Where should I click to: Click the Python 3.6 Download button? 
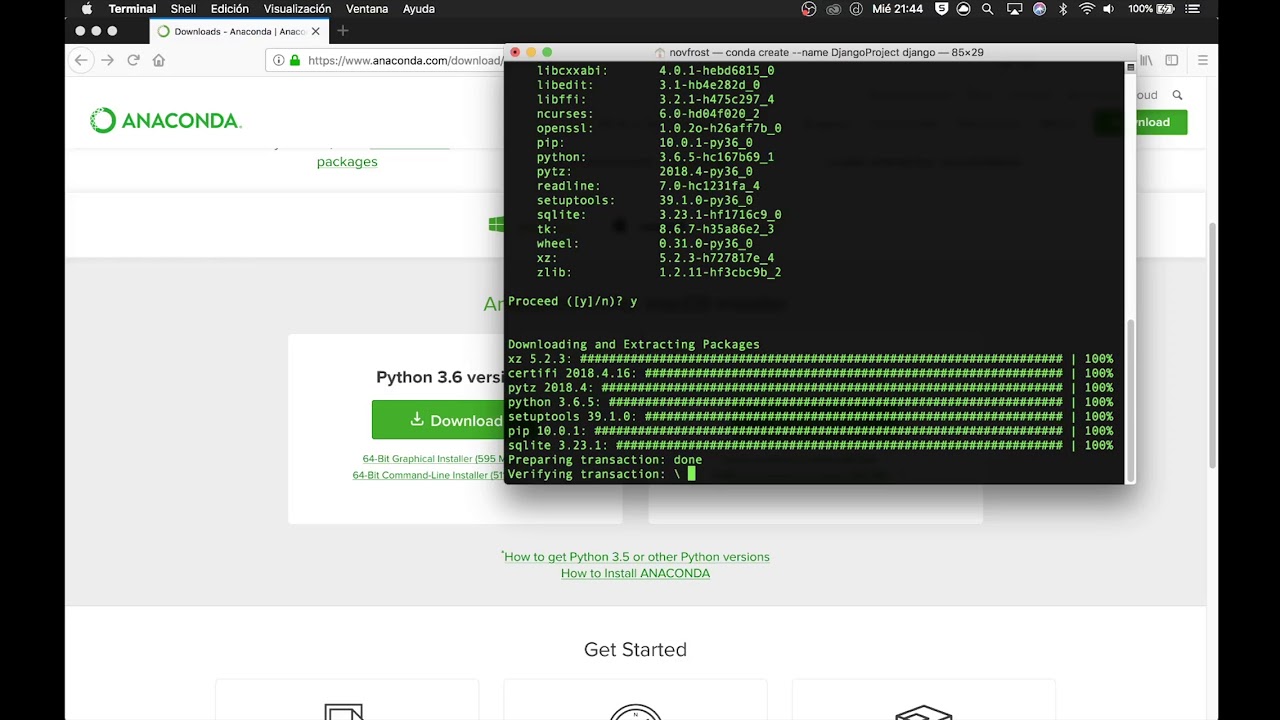(438, 420)
